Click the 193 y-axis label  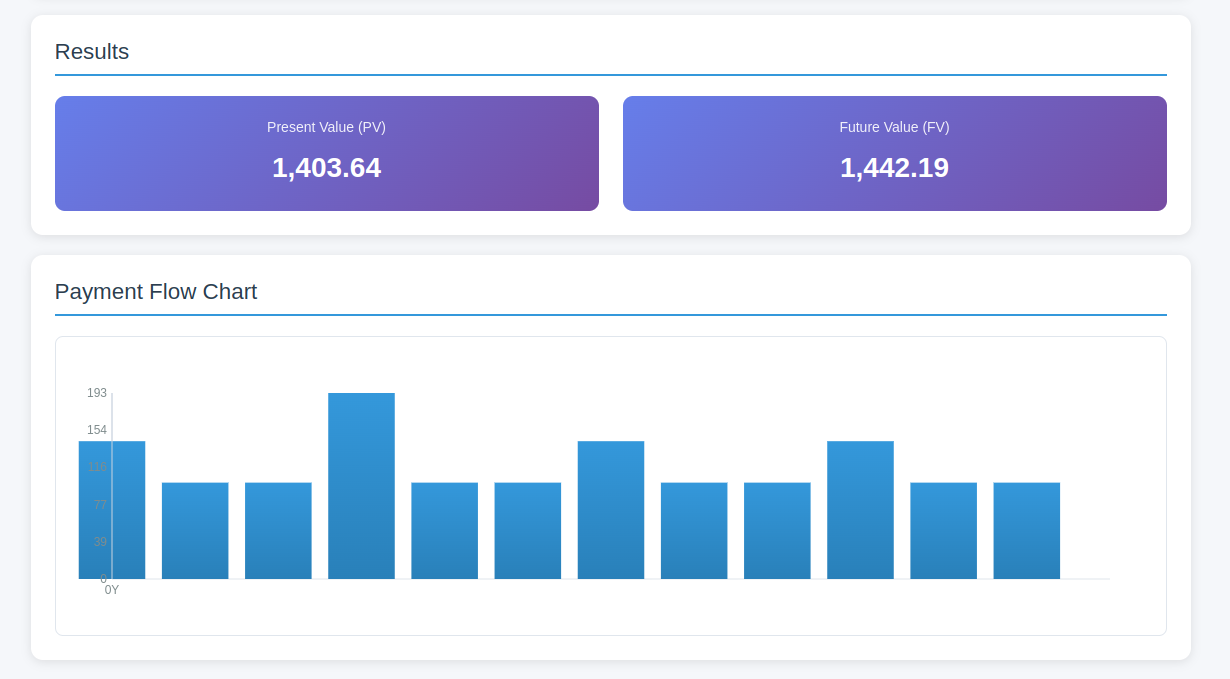pyautogui.click(x=97, y=393)
